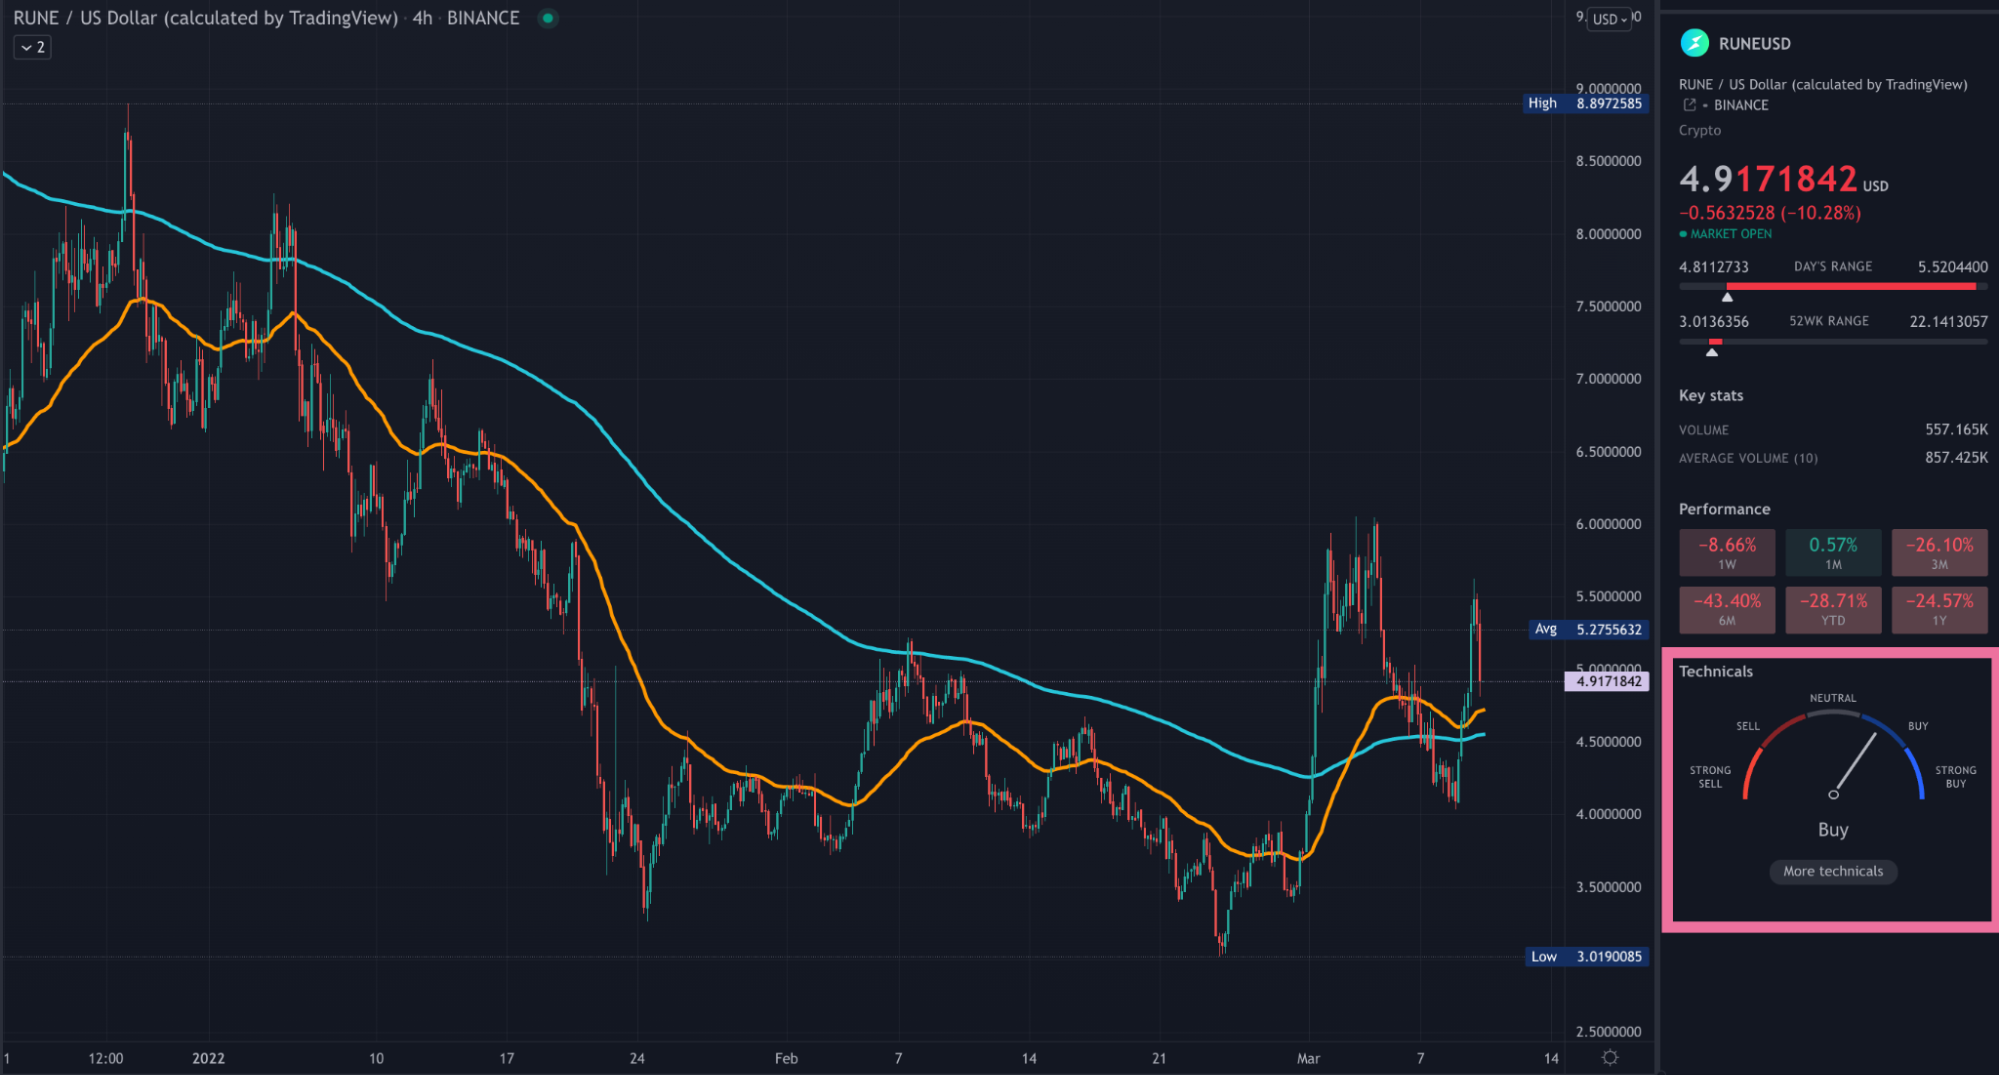Expand the collapsed indicators legend showing 2

[x=32, y=47]
